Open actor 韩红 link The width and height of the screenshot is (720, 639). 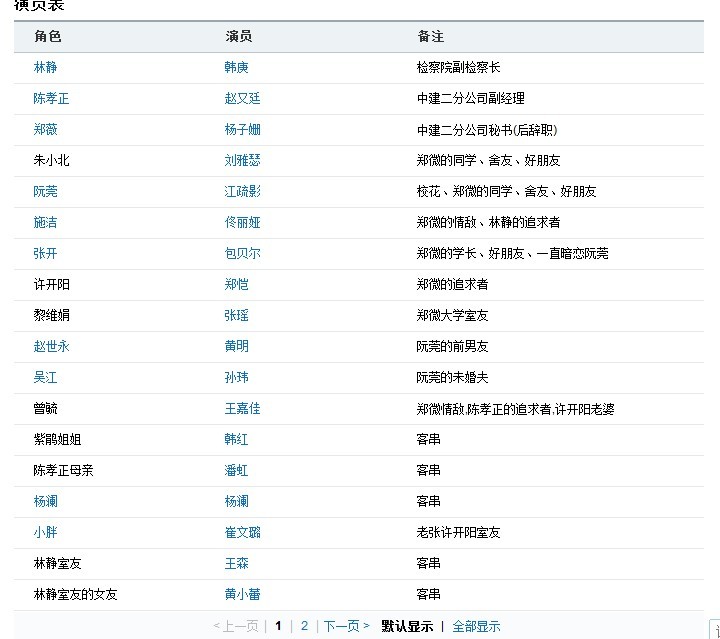[236, 439]
